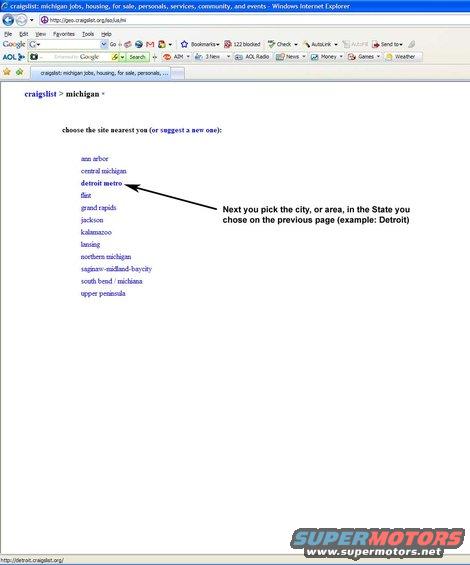
Task: Open the grand rapids link
Action: [98, 208]
